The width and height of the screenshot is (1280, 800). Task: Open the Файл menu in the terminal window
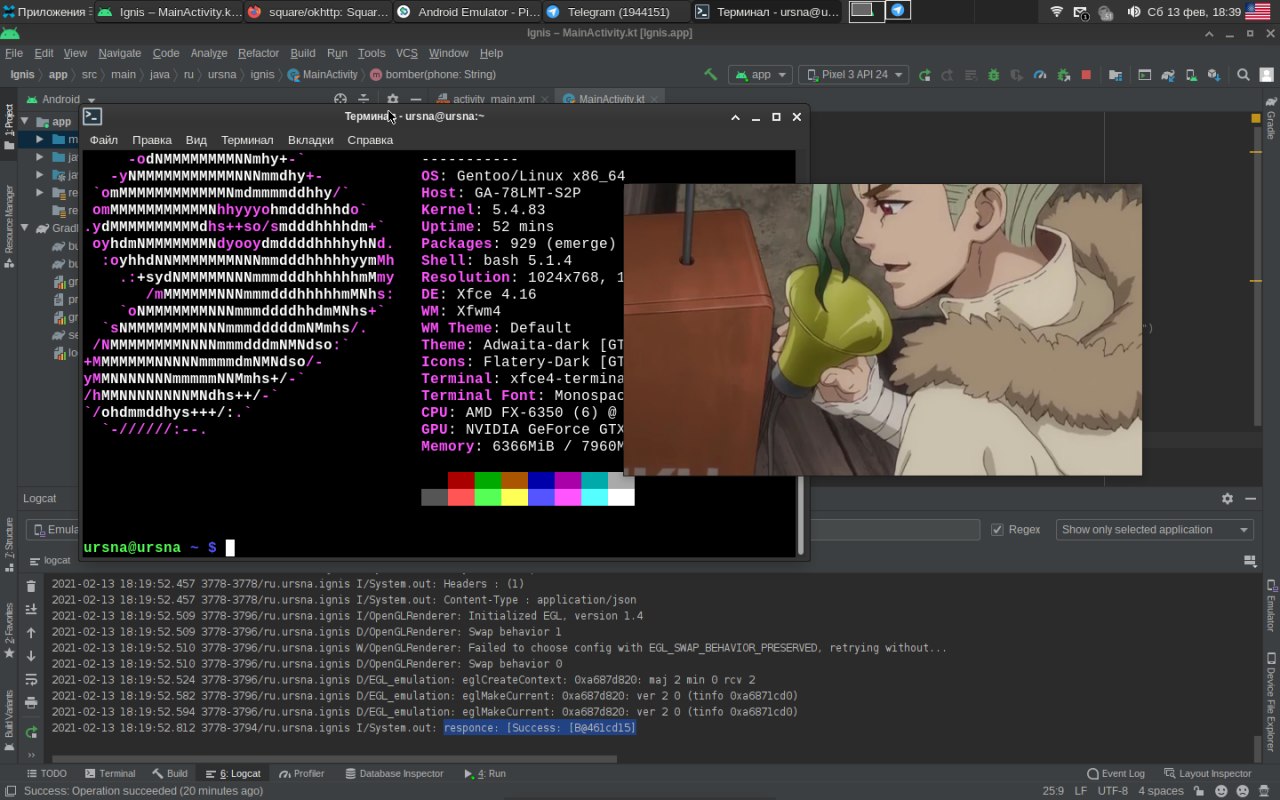point(104,140)
